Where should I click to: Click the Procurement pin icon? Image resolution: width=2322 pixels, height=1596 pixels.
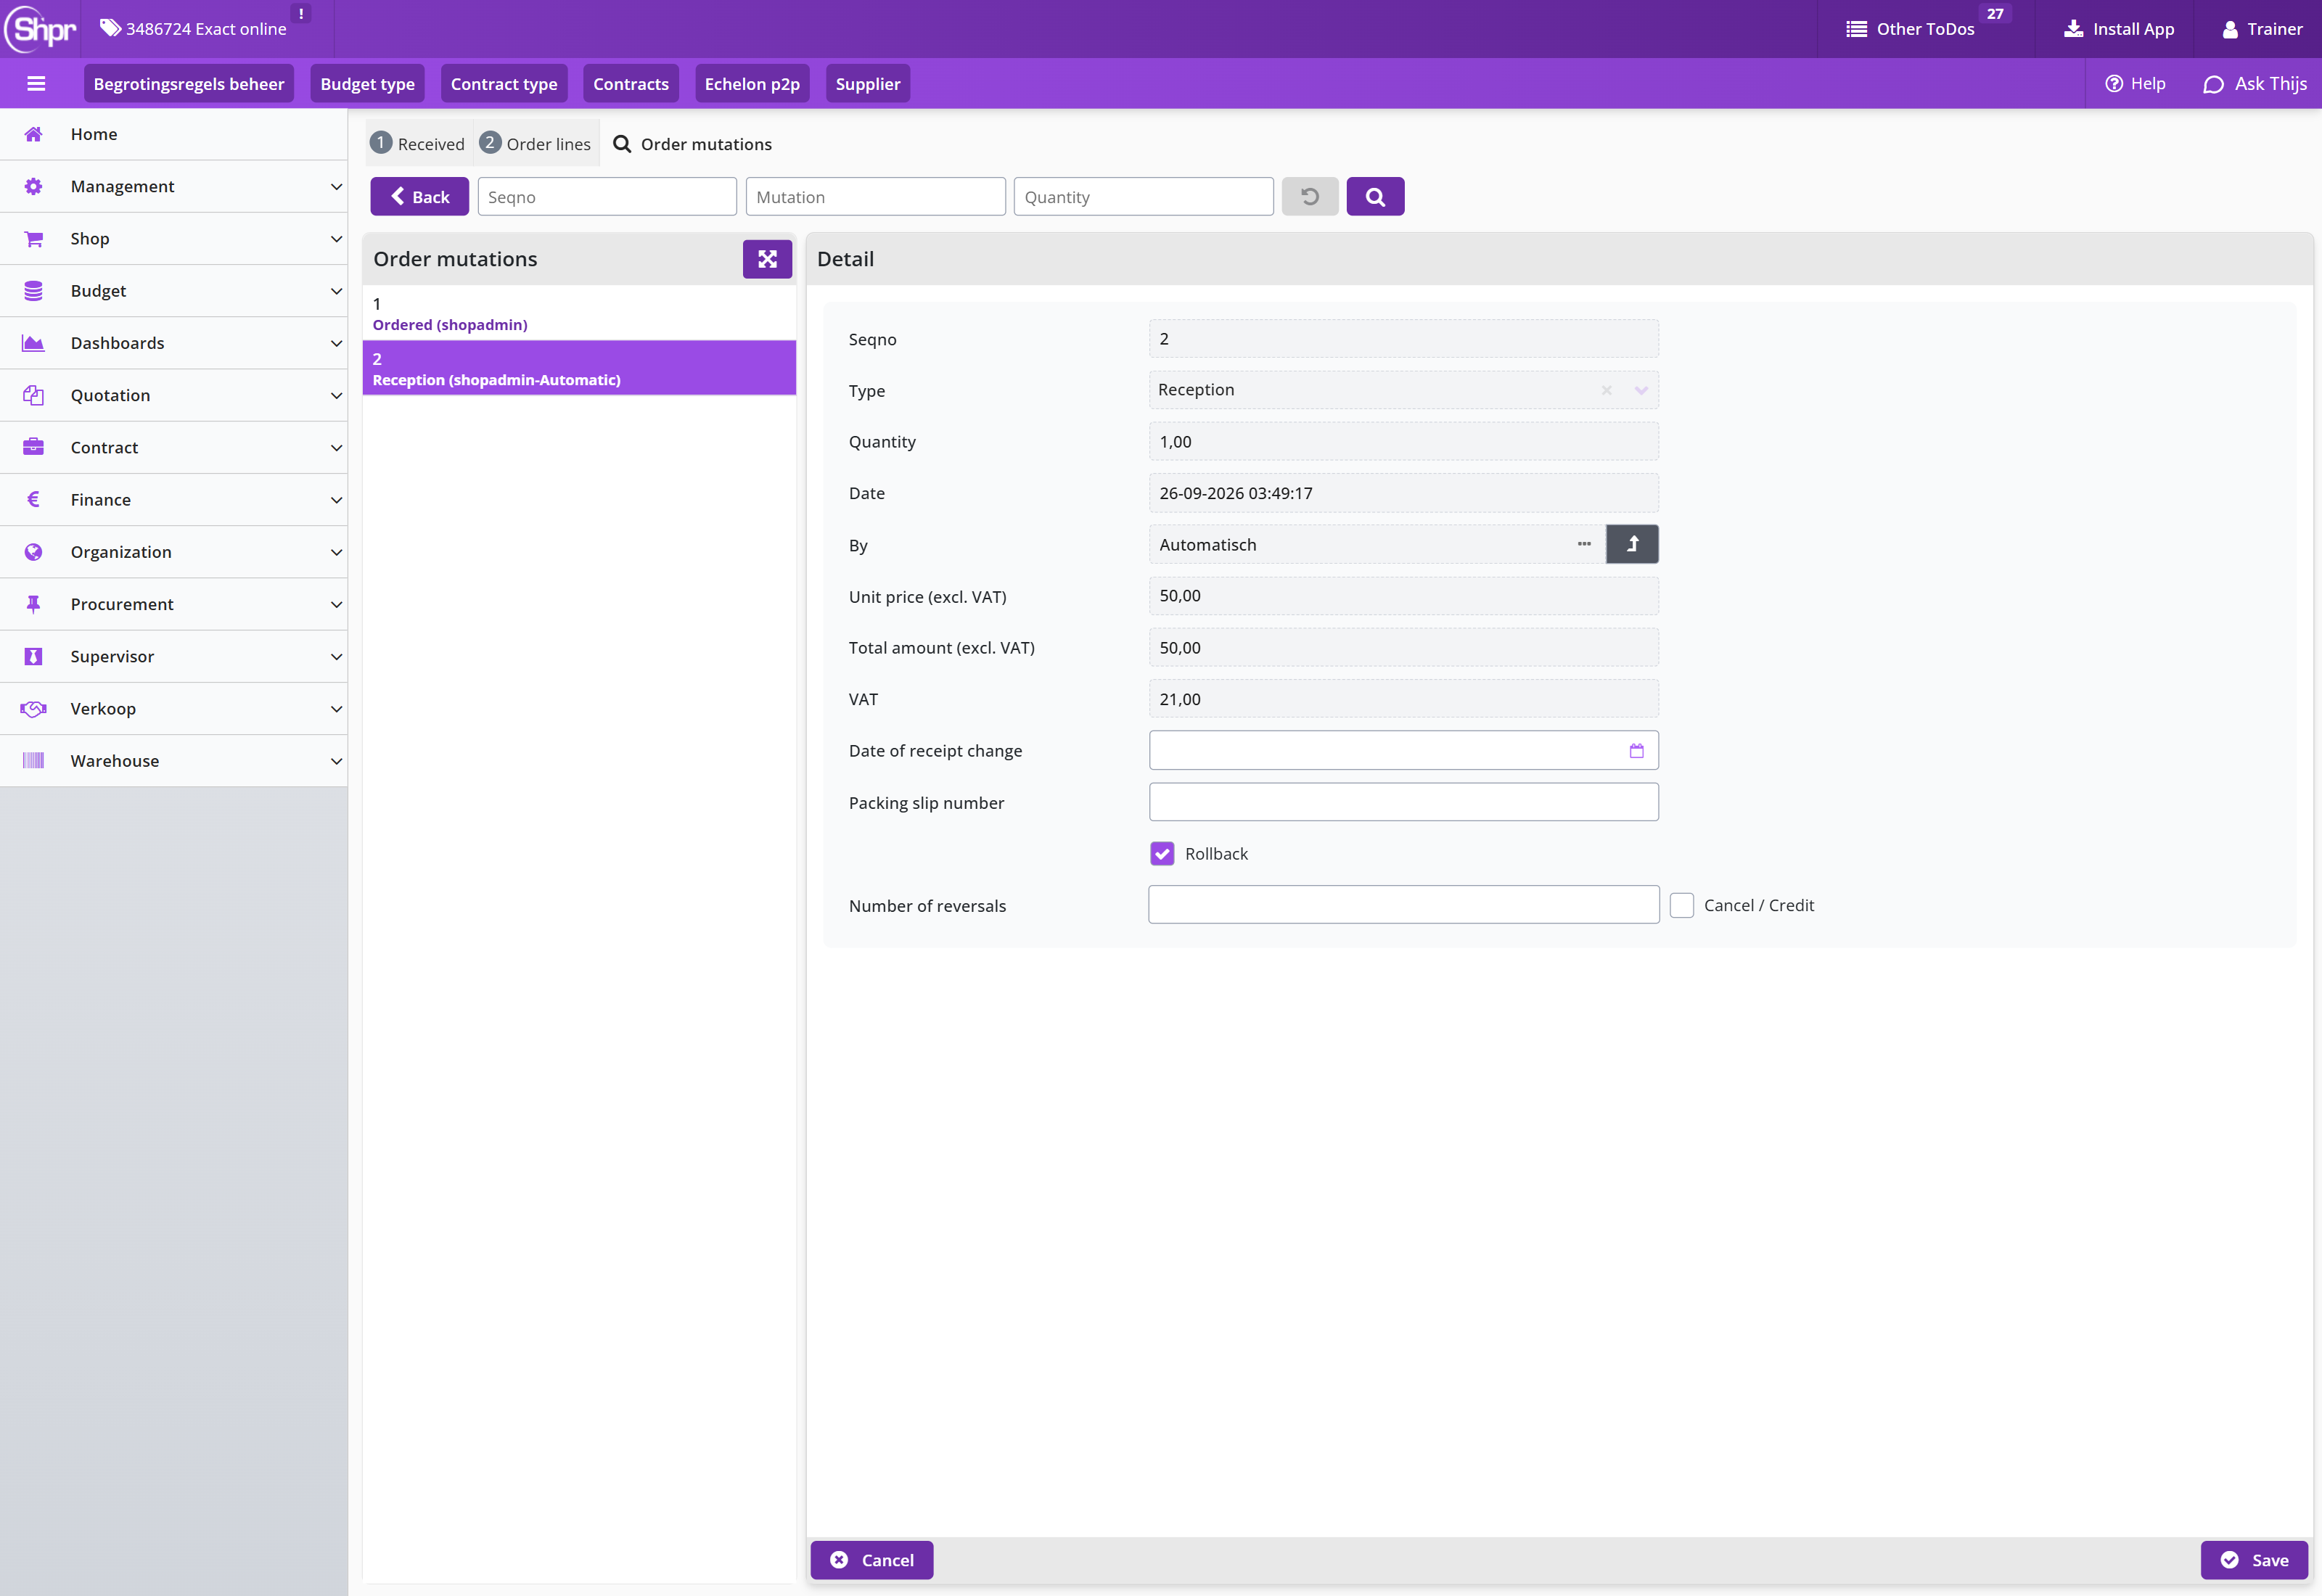tap(33, 604)
